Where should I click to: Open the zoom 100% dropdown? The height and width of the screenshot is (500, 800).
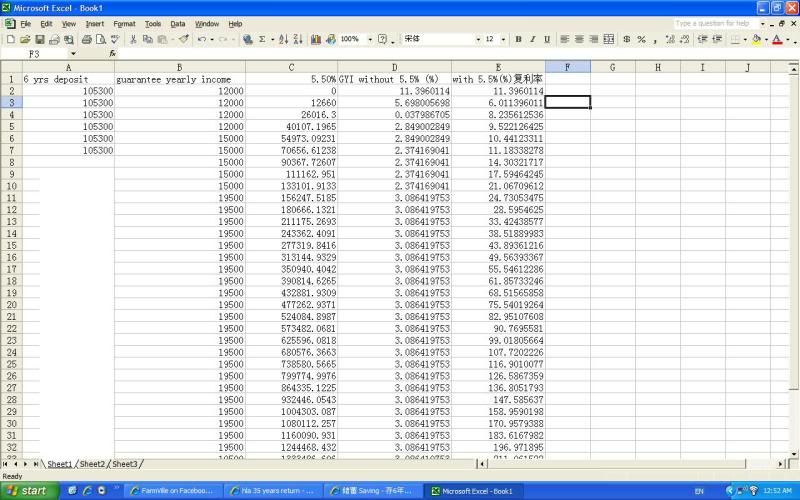click(x=368, y=39)
